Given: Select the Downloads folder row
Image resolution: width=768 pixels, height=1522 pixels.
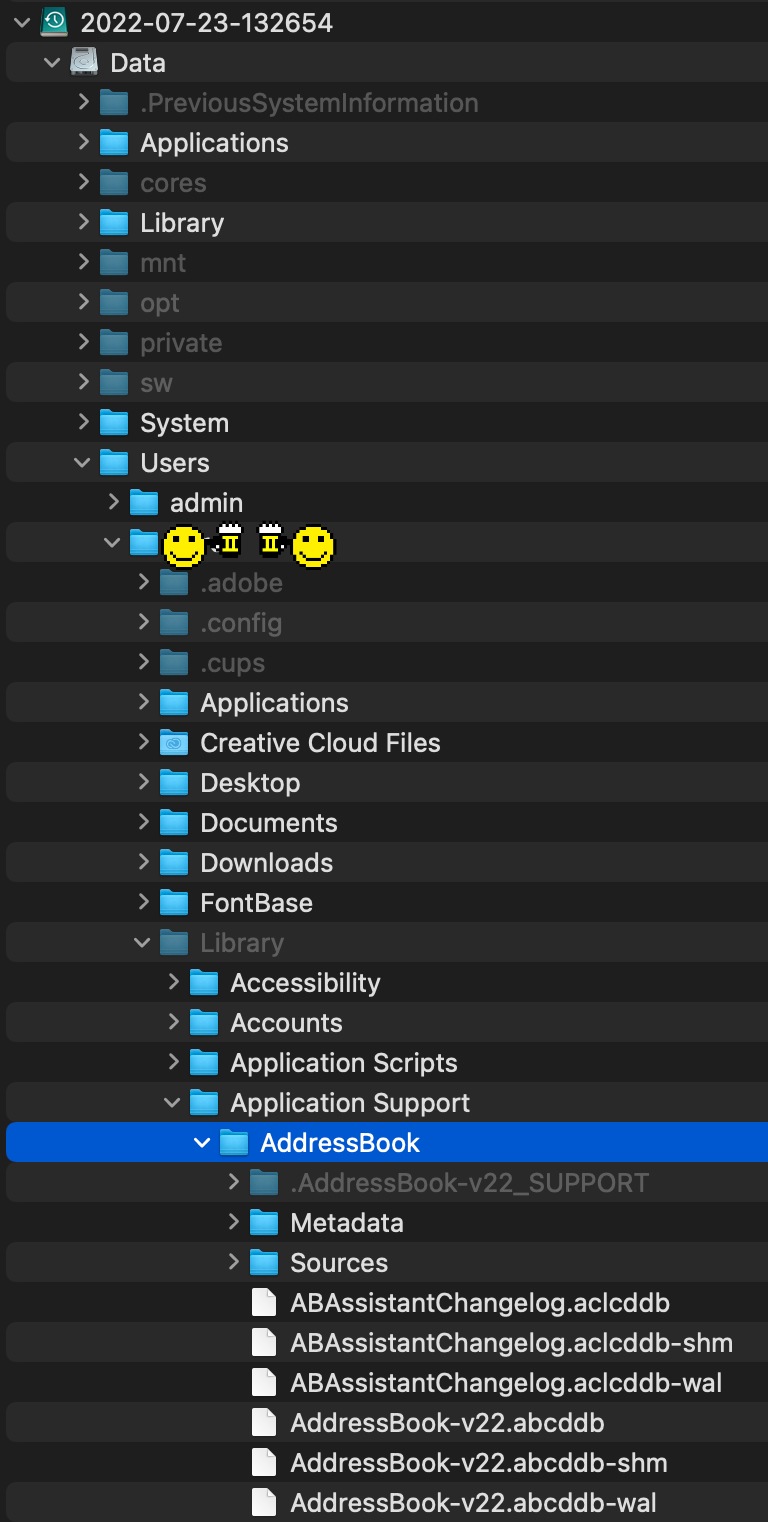Looking at the screenshot, I should [387, 862].
